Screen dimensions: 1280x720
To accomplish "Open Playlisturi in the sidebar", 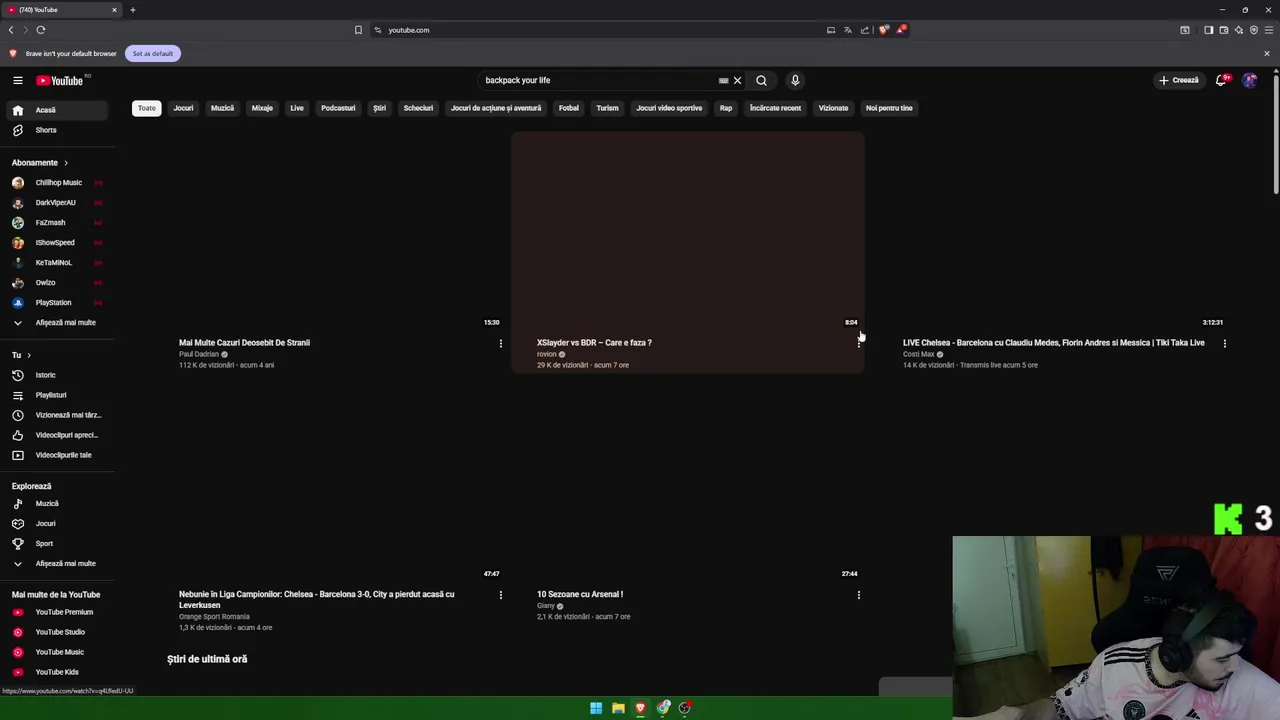I will point(58,395).
